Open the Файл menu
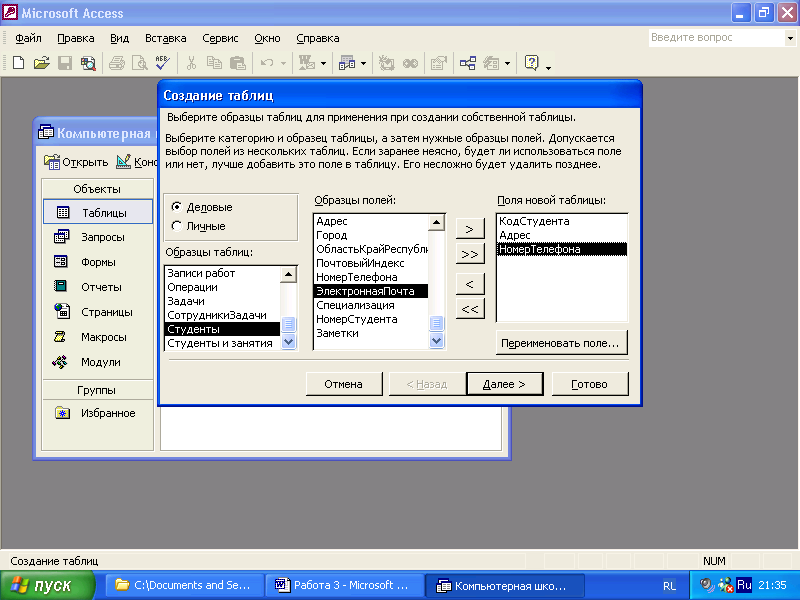This screenshot has width=800, height=600. coord(28,38)
